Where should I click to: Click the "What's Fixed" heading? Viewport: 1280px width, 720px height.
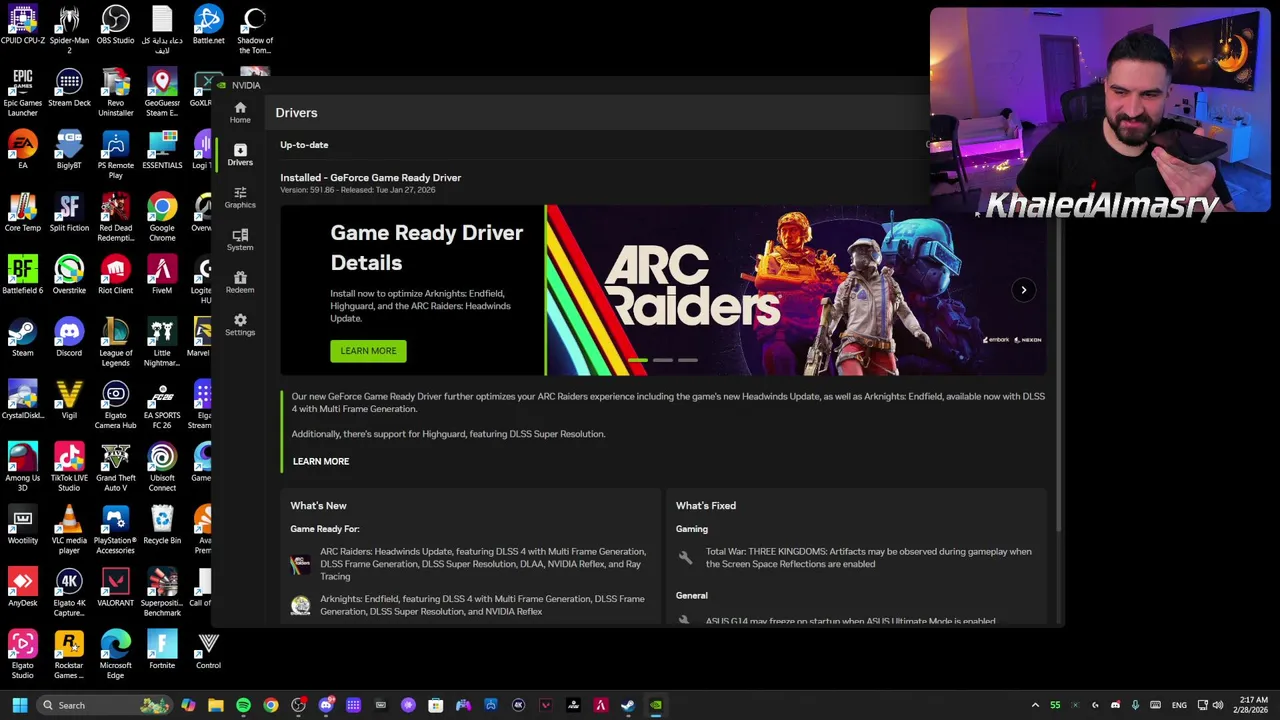[x=706, y=506]
